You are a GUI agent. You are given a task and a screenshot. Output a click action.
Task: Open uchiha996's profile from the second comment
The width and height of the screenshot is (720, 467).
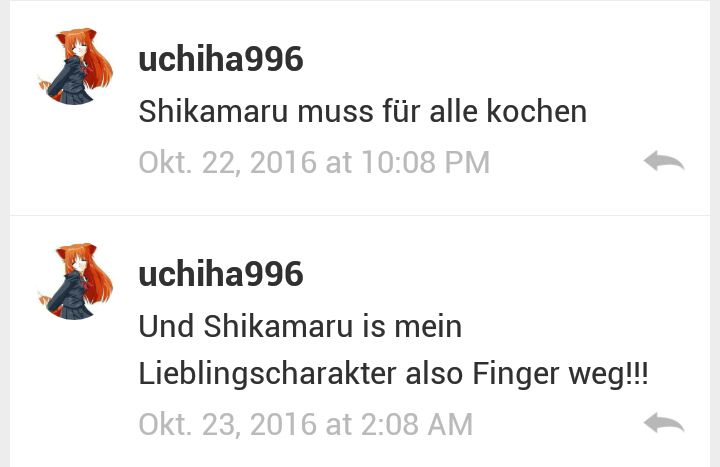point(221,274)
